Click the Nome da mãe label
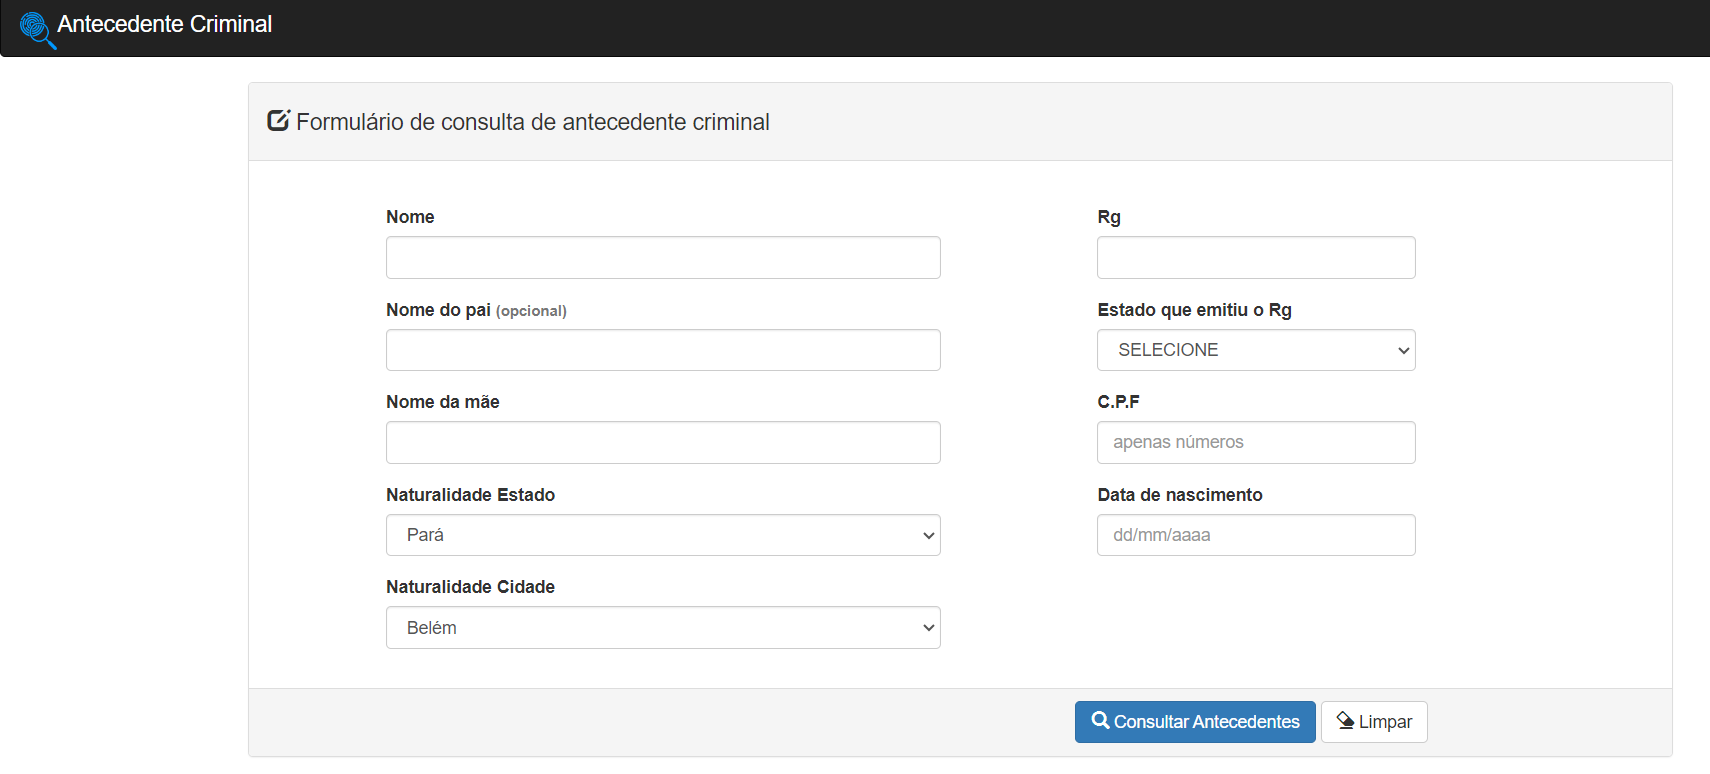 pos(442,402)
